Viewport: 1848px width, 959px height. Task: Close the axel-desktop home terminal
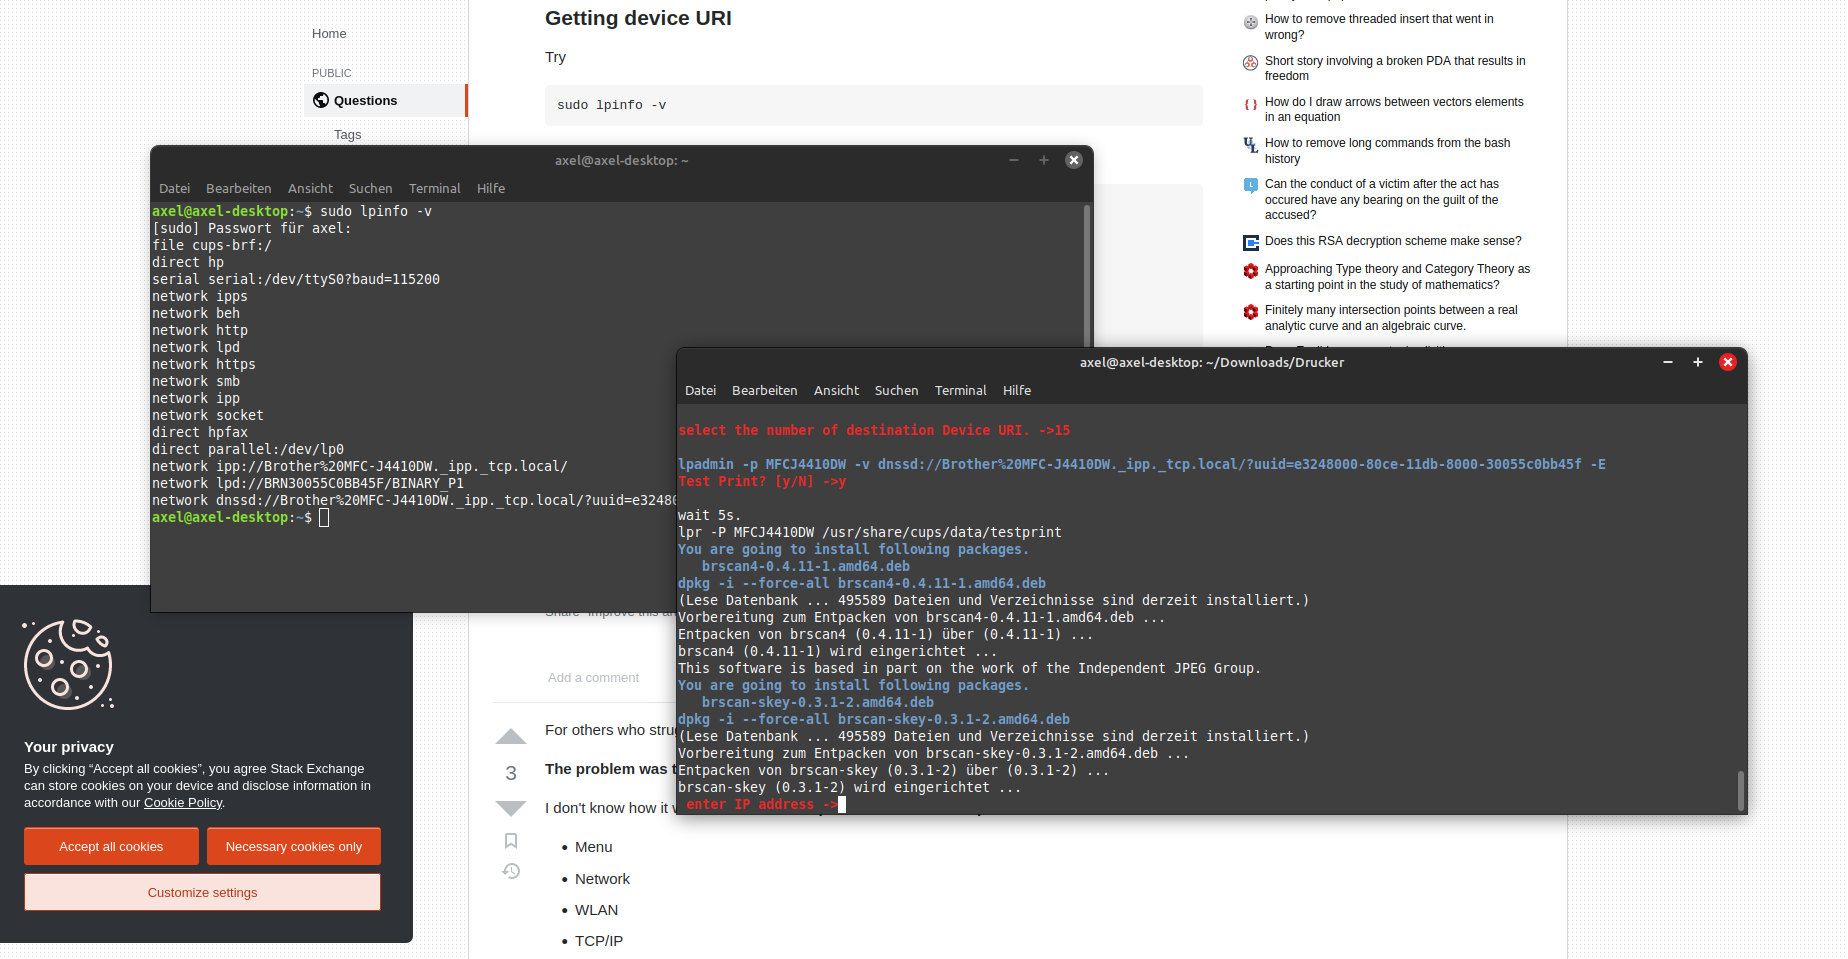1074,160
